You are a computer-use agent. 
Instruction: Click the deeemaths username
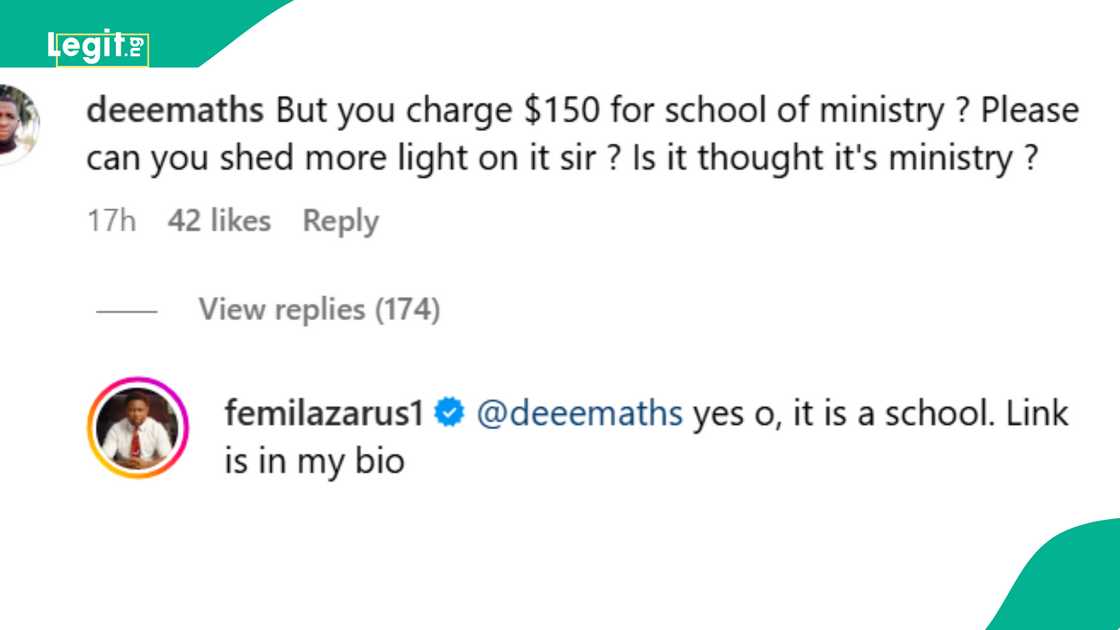tap(174, 111)
